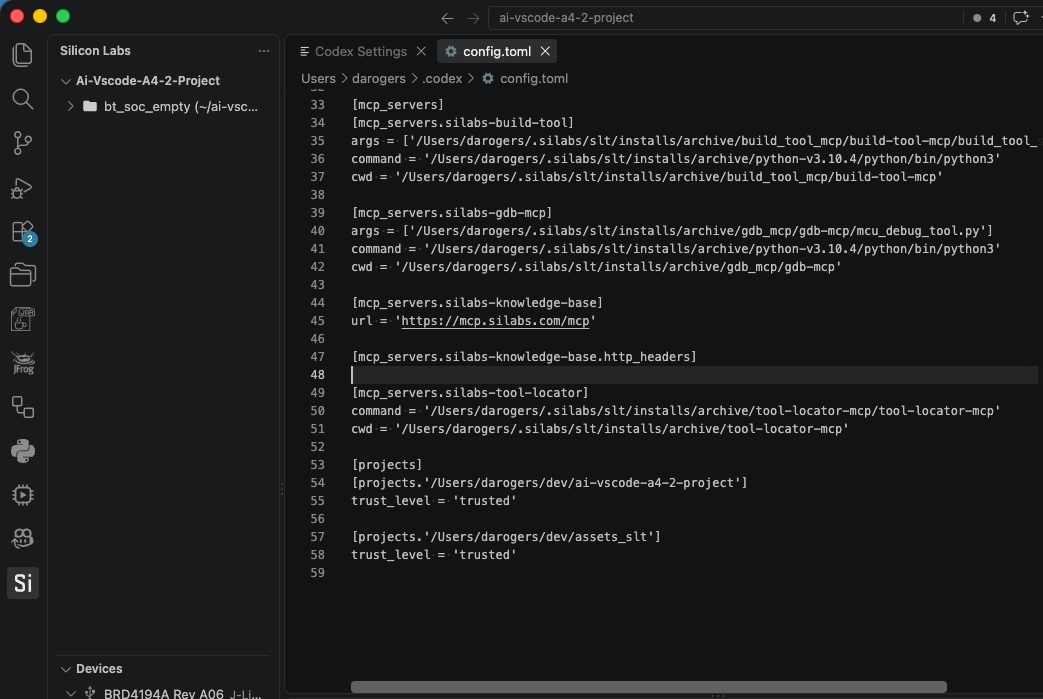Place cursor on empty line 48
Screen dimensions: 1043x699
point(694,375)
